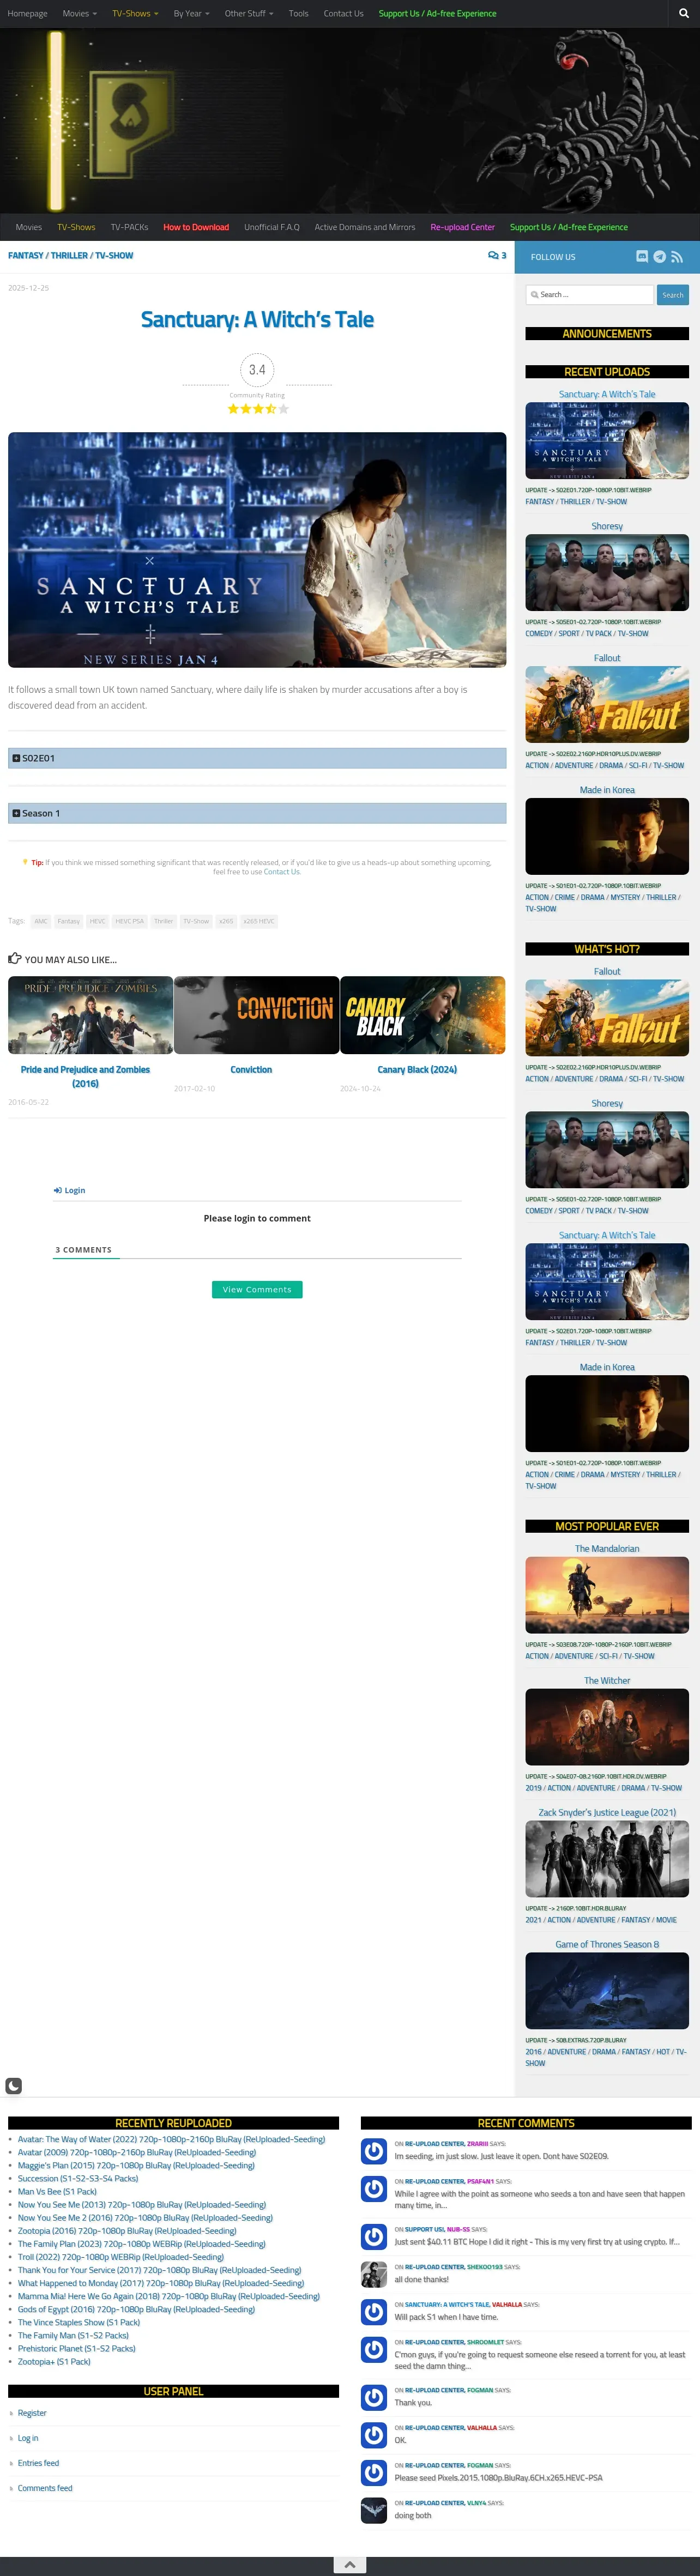
Task: Click the thumbs-up icon beside You May Also Like
Action: pos(15,959)
